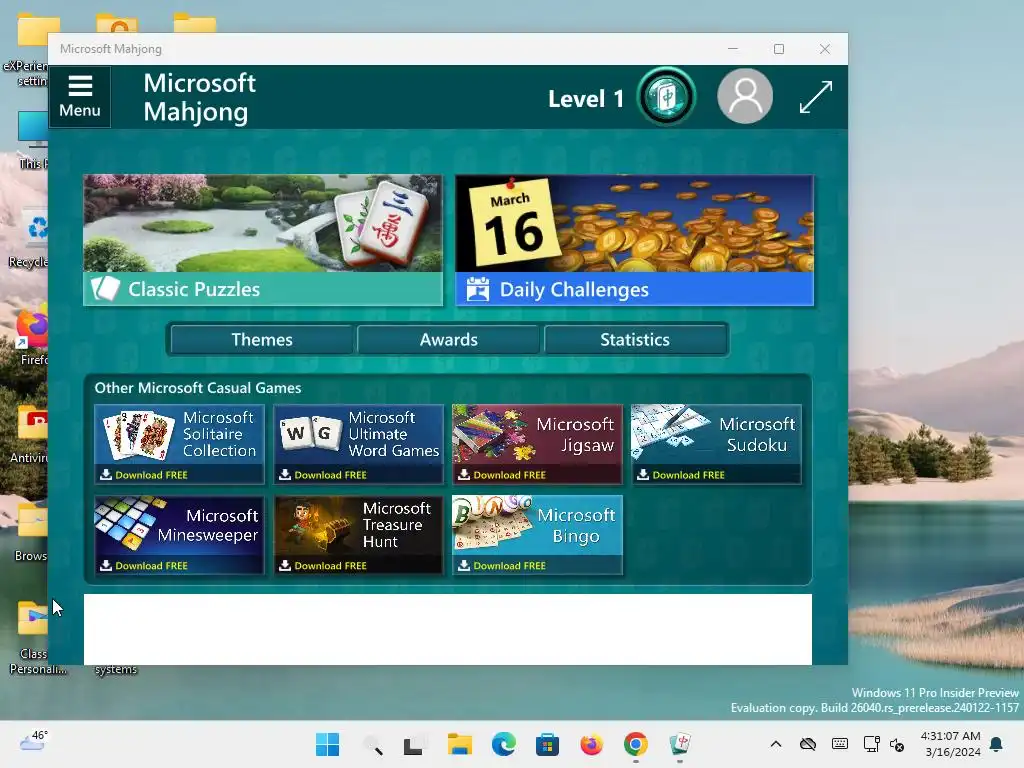This screenshot has height=768, width=1024.
Task: Open taskbar Search
Action: (372, 745)
